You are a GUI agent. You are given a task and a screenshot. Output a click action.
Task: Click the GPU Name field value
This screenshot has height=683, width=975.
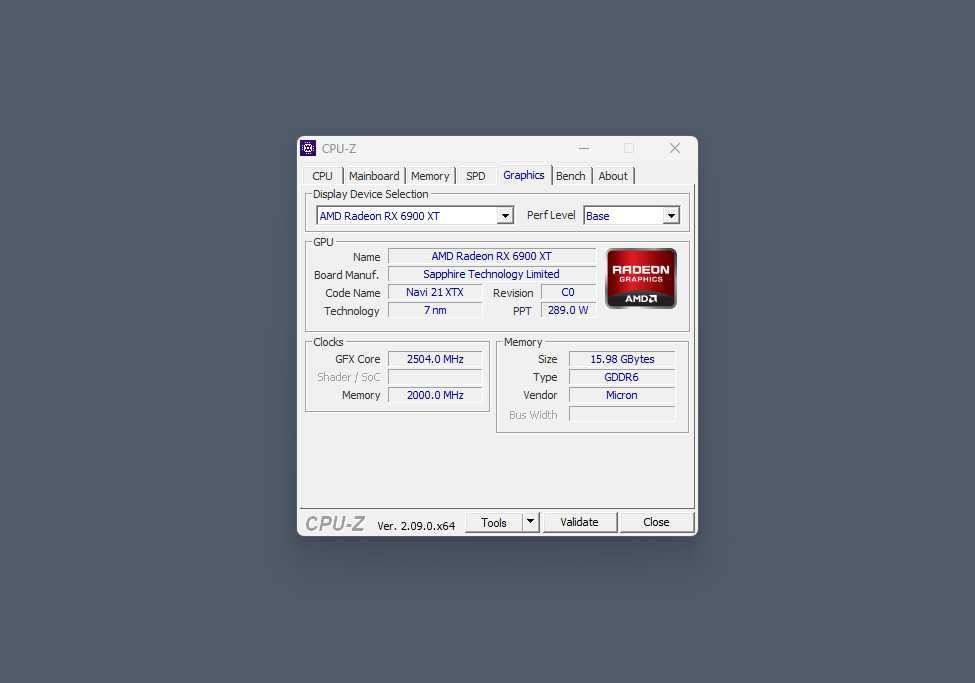[x=492, y=256]
